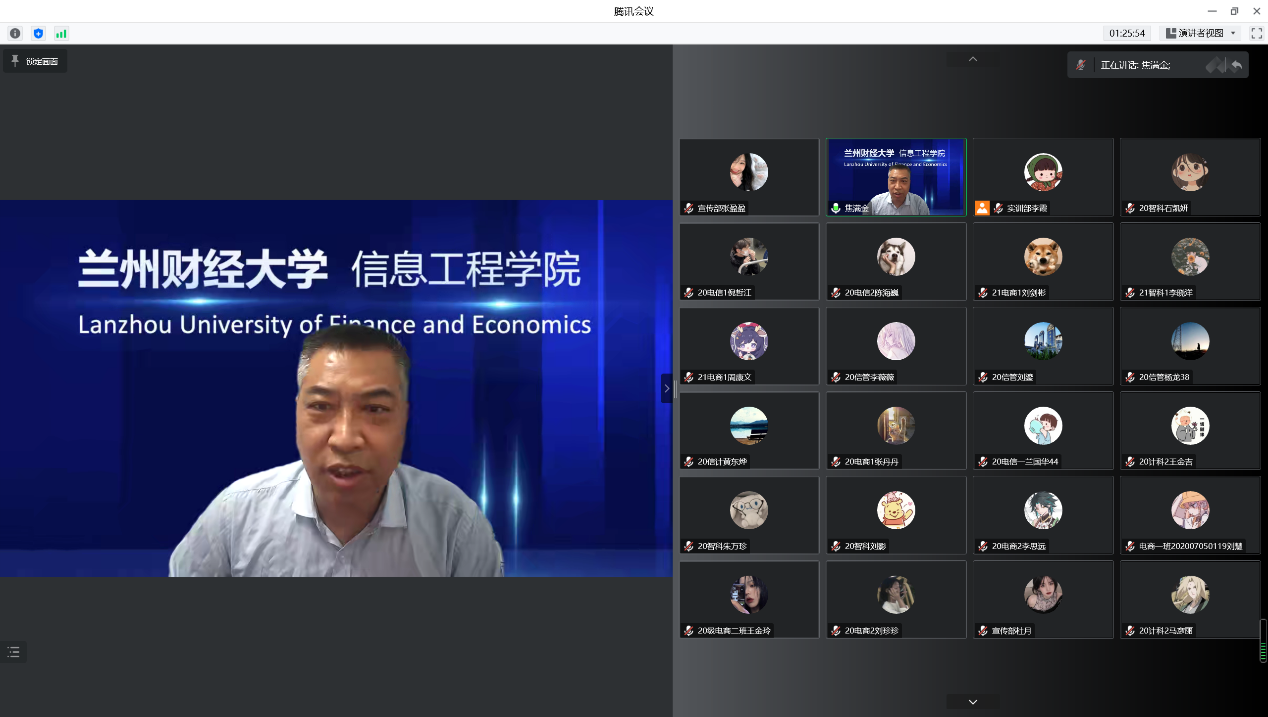Select the main speaker video
1268x717 pixels.
point(336,388)
